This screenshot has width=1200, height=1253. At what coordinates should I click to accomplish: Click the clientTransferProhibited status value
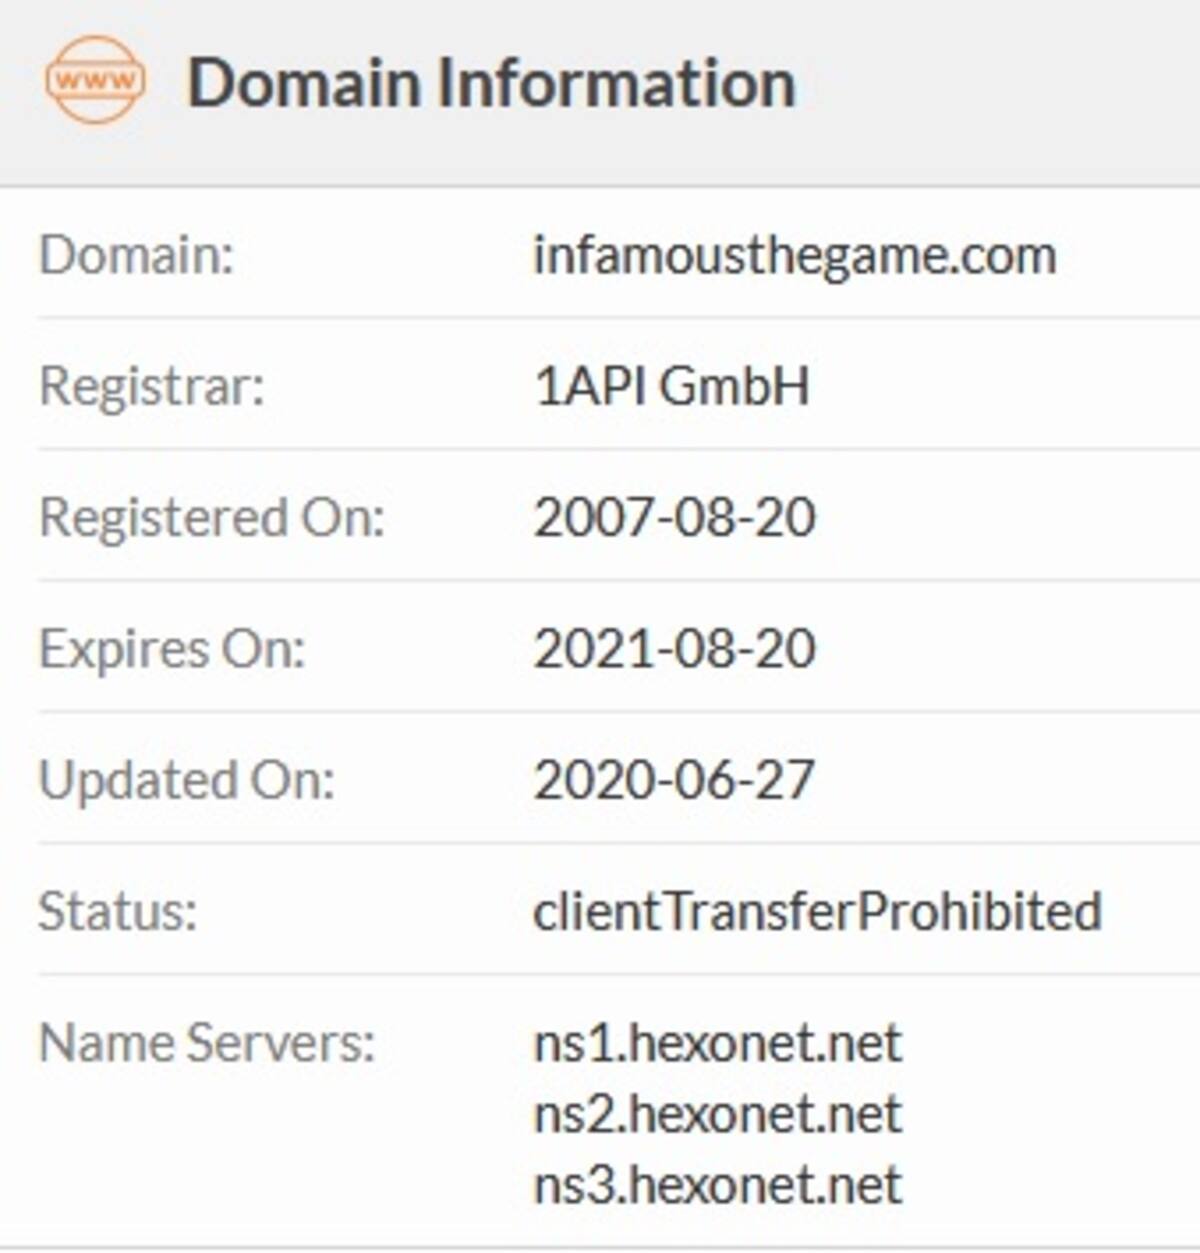(818, 911)
